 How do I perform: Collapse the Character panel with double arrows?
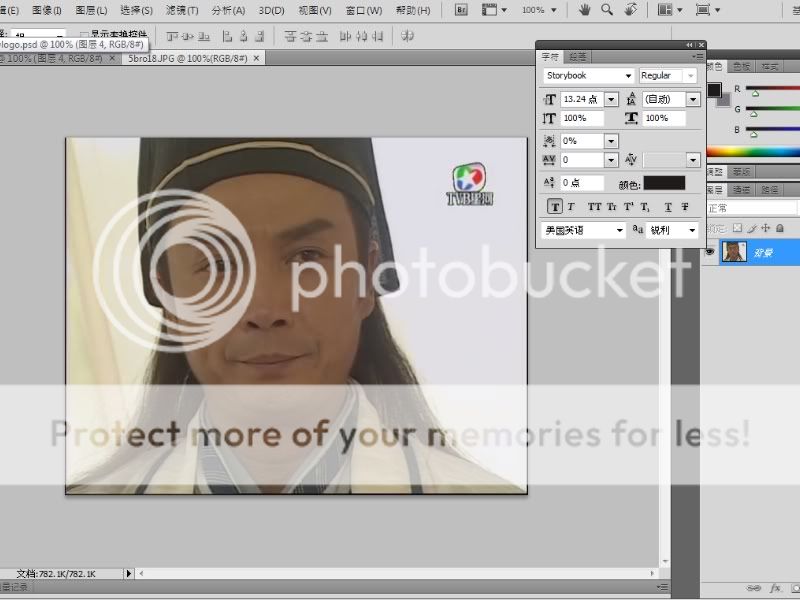pyautogui.click(x=690, y=45)
